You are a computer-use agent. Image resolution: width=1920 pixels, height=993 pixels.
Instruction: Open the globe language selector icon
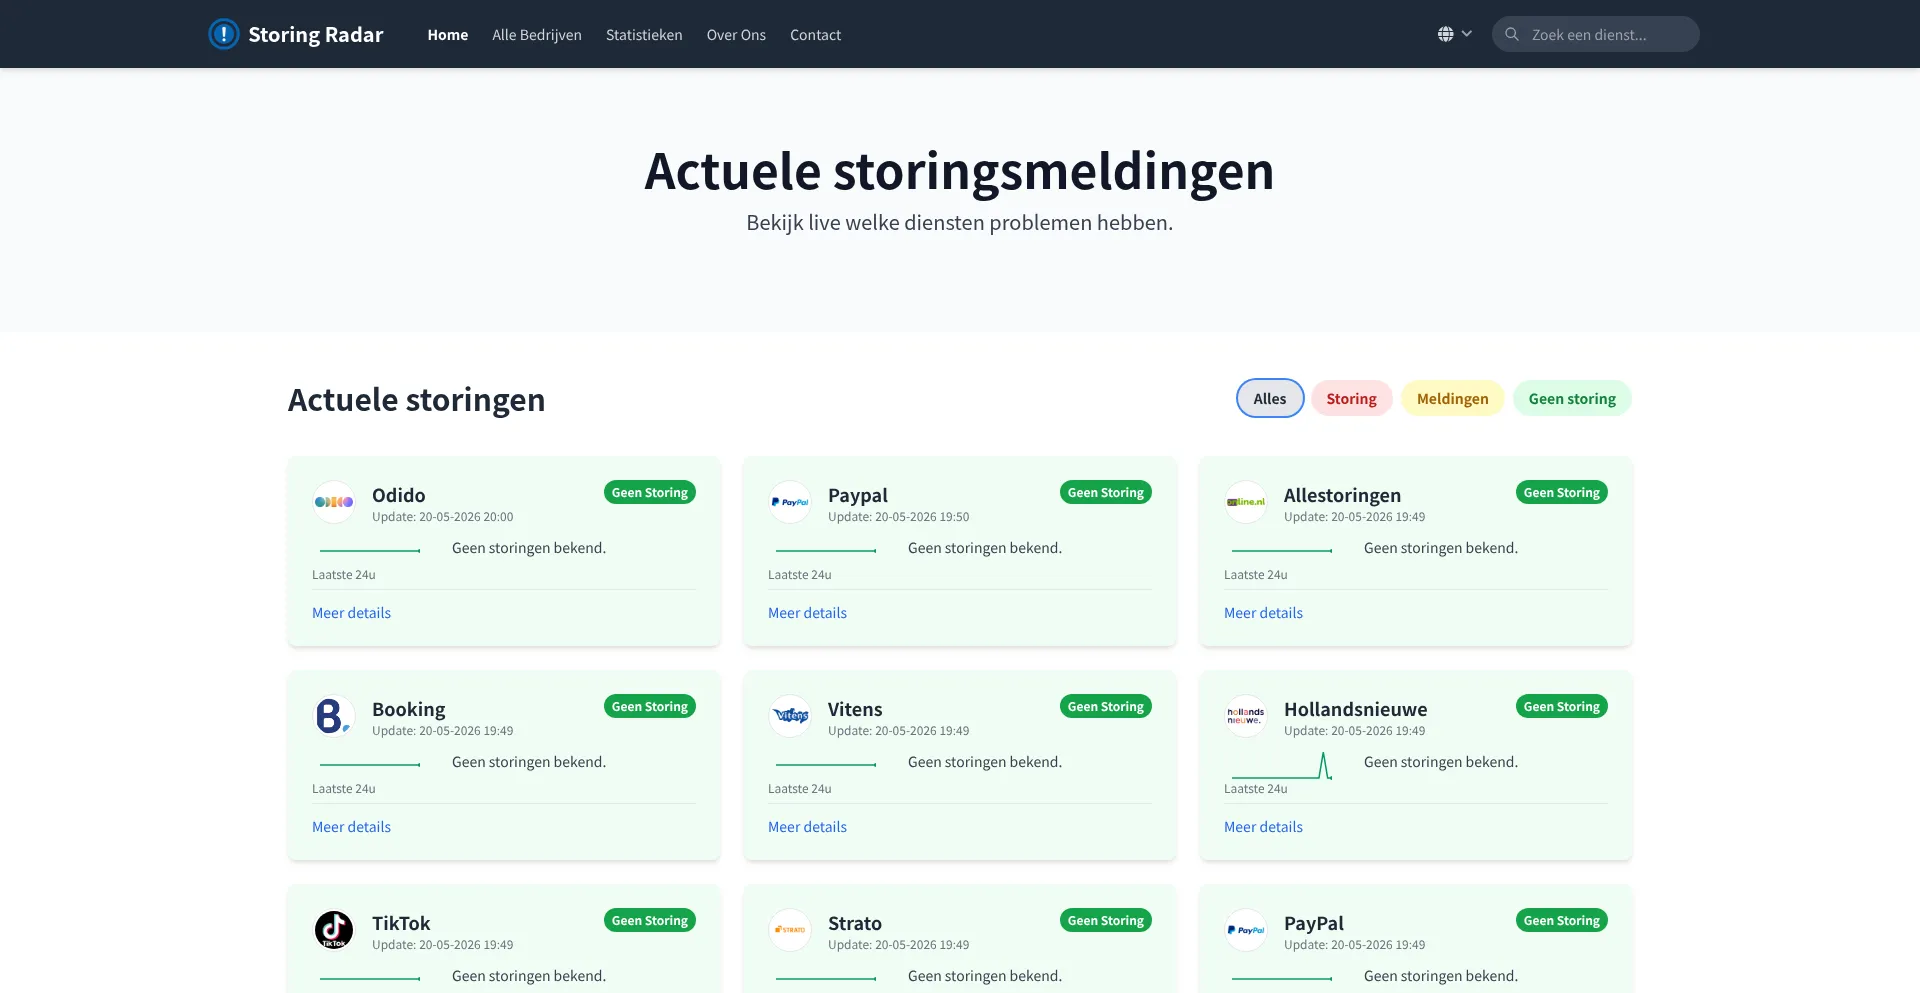pyautogui.click(x=1445, y=34)
